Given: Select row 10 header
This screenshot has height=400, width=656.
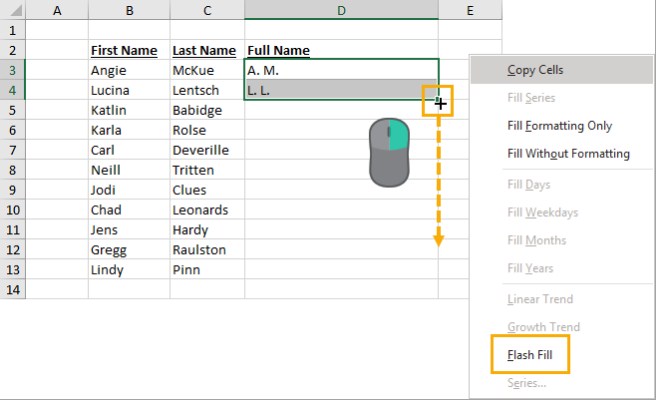Looking at the screenshot, I should click(13, 210).
